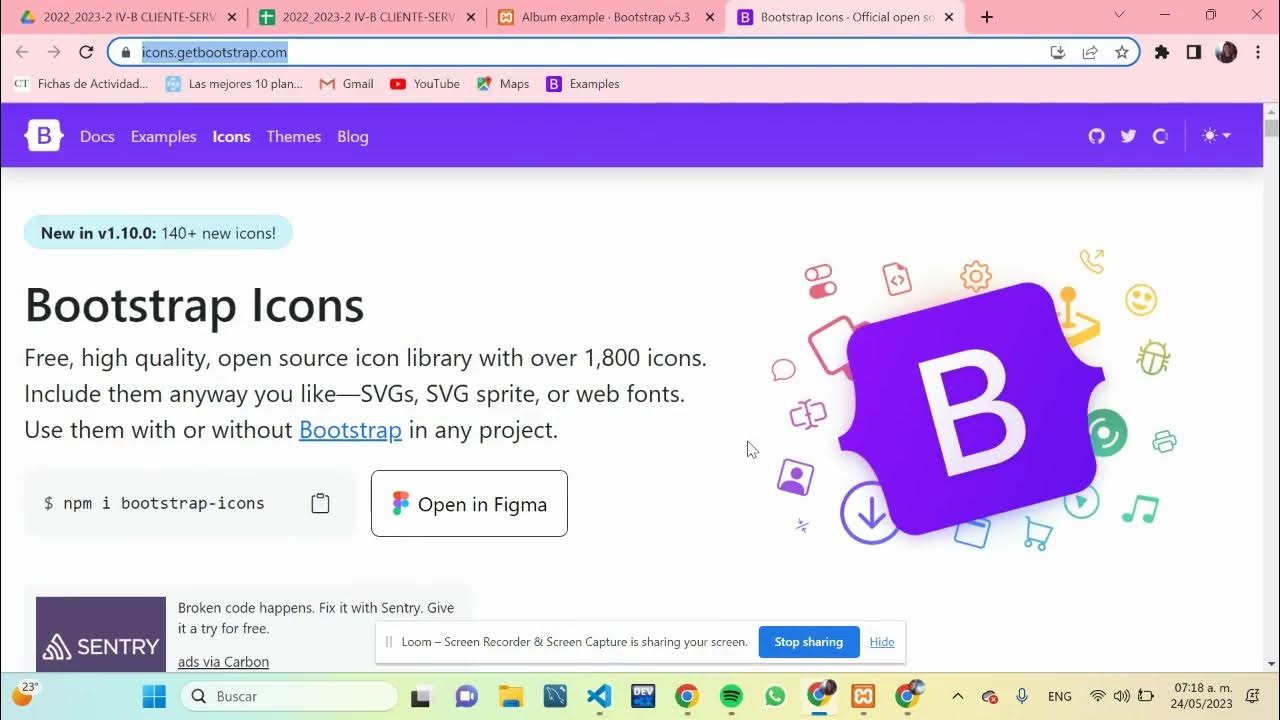Viewport: 1280px width, 720px height.
Task: Open the Examples bookmark
Action: point(583,84)
